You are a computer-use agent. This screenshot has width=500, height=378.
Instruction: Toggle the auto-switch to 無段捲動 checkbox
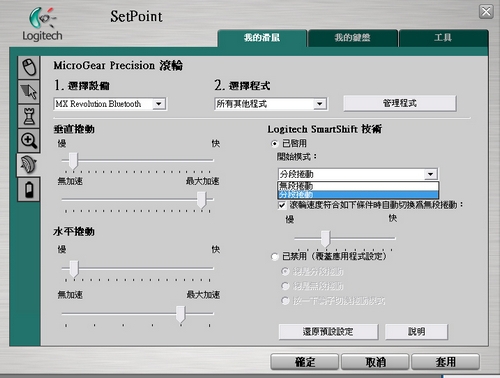282,205
